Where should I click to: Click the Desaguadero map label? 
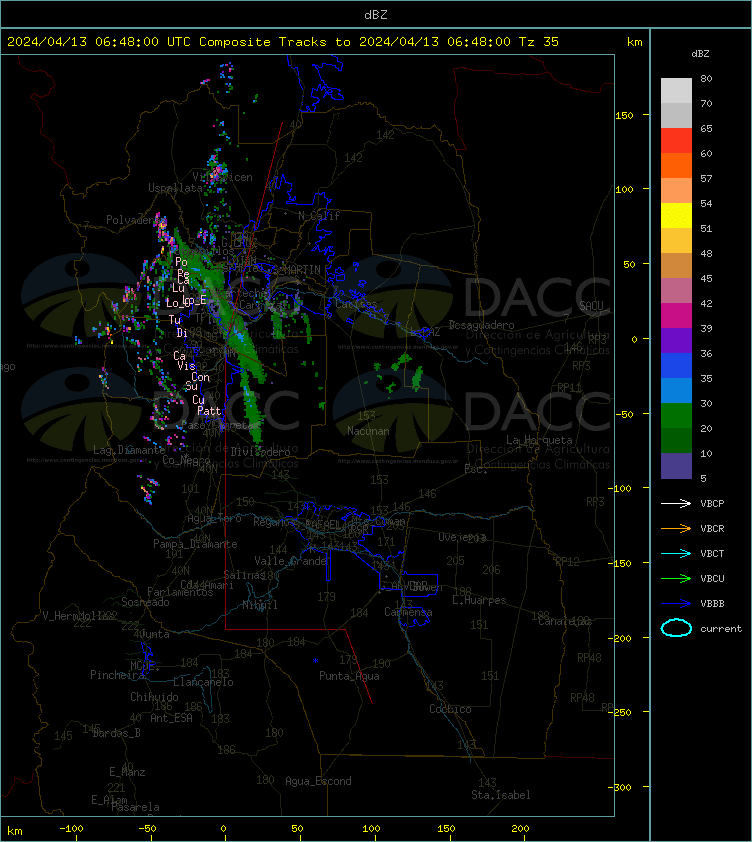coord(481,325)
